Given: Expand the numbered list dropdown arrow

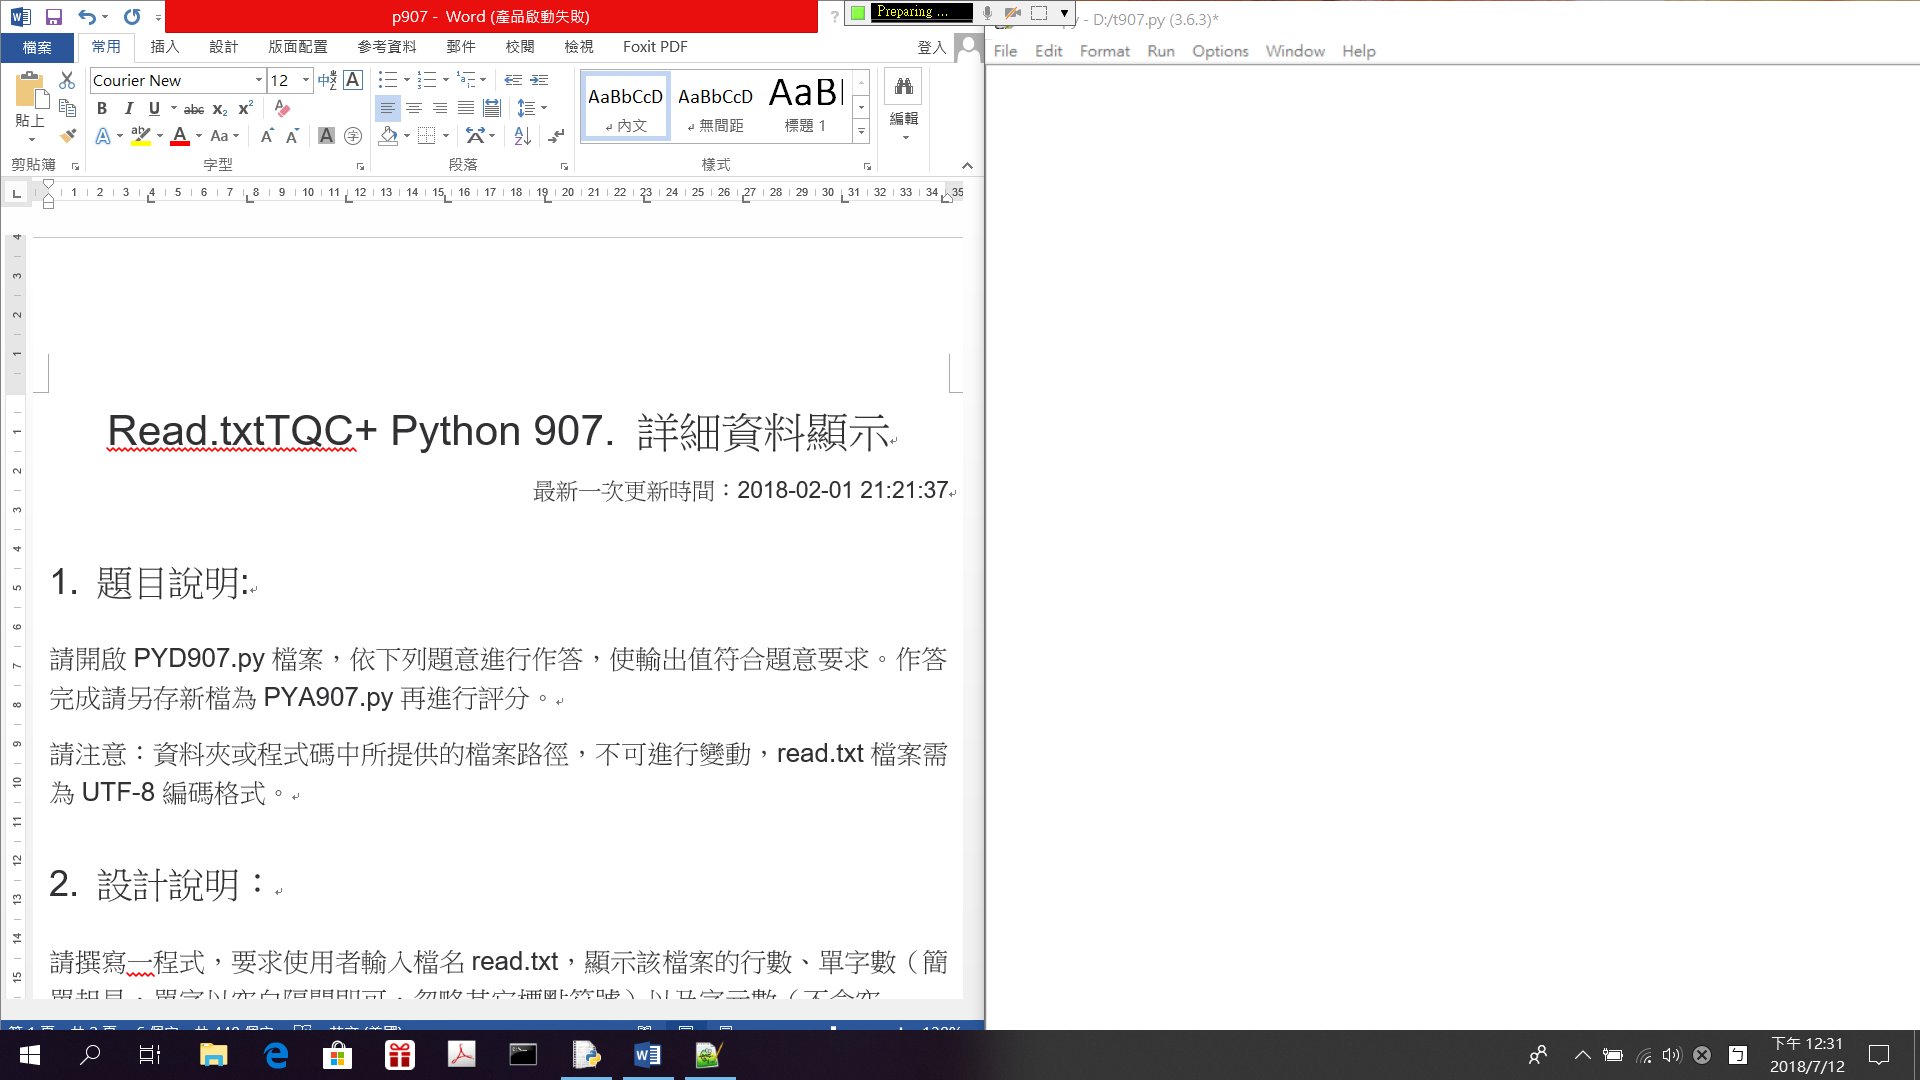Looking at the screenshot, I should pyautogui.click(x=446, y=80).
